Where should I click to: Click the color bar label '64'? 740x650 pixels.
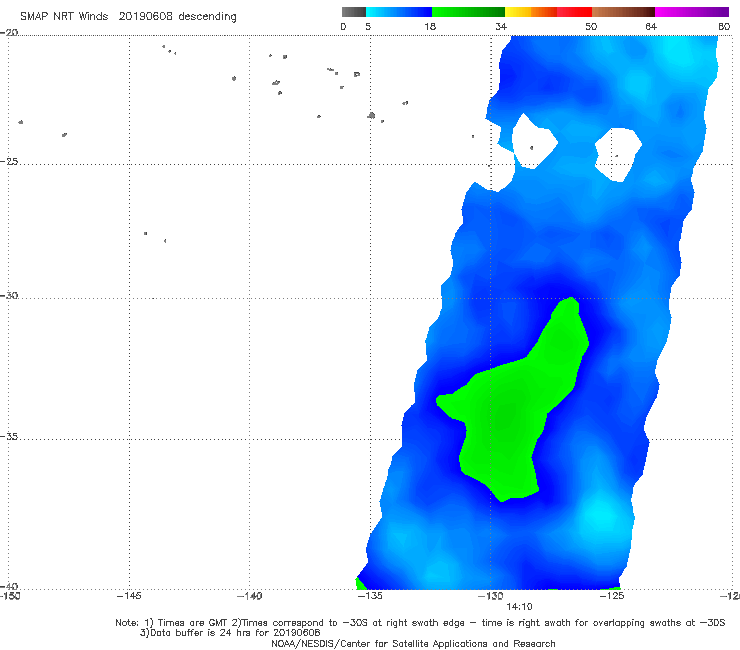tap(651, 26)
